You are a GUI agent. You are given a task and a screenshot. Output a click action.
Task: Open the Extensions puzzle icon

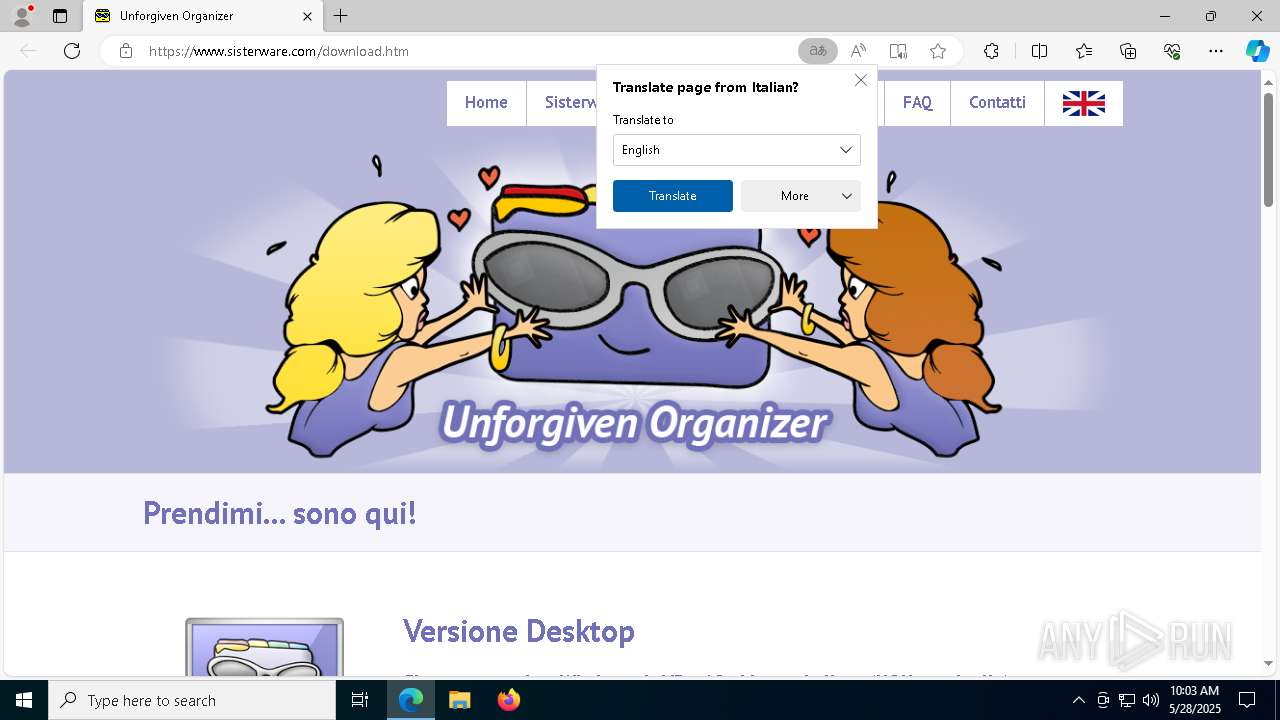[991, 51]
